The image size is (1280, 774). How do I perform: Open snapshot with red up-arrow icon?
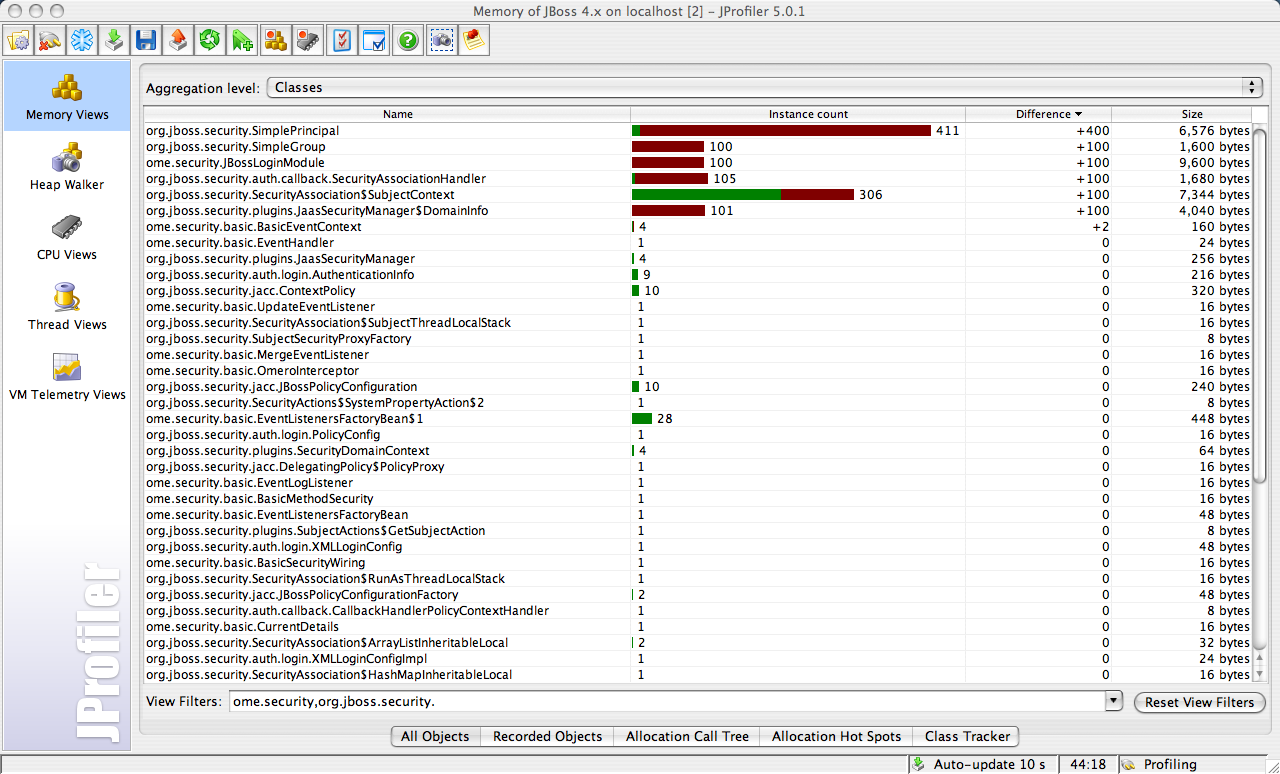tap(178, 40)
